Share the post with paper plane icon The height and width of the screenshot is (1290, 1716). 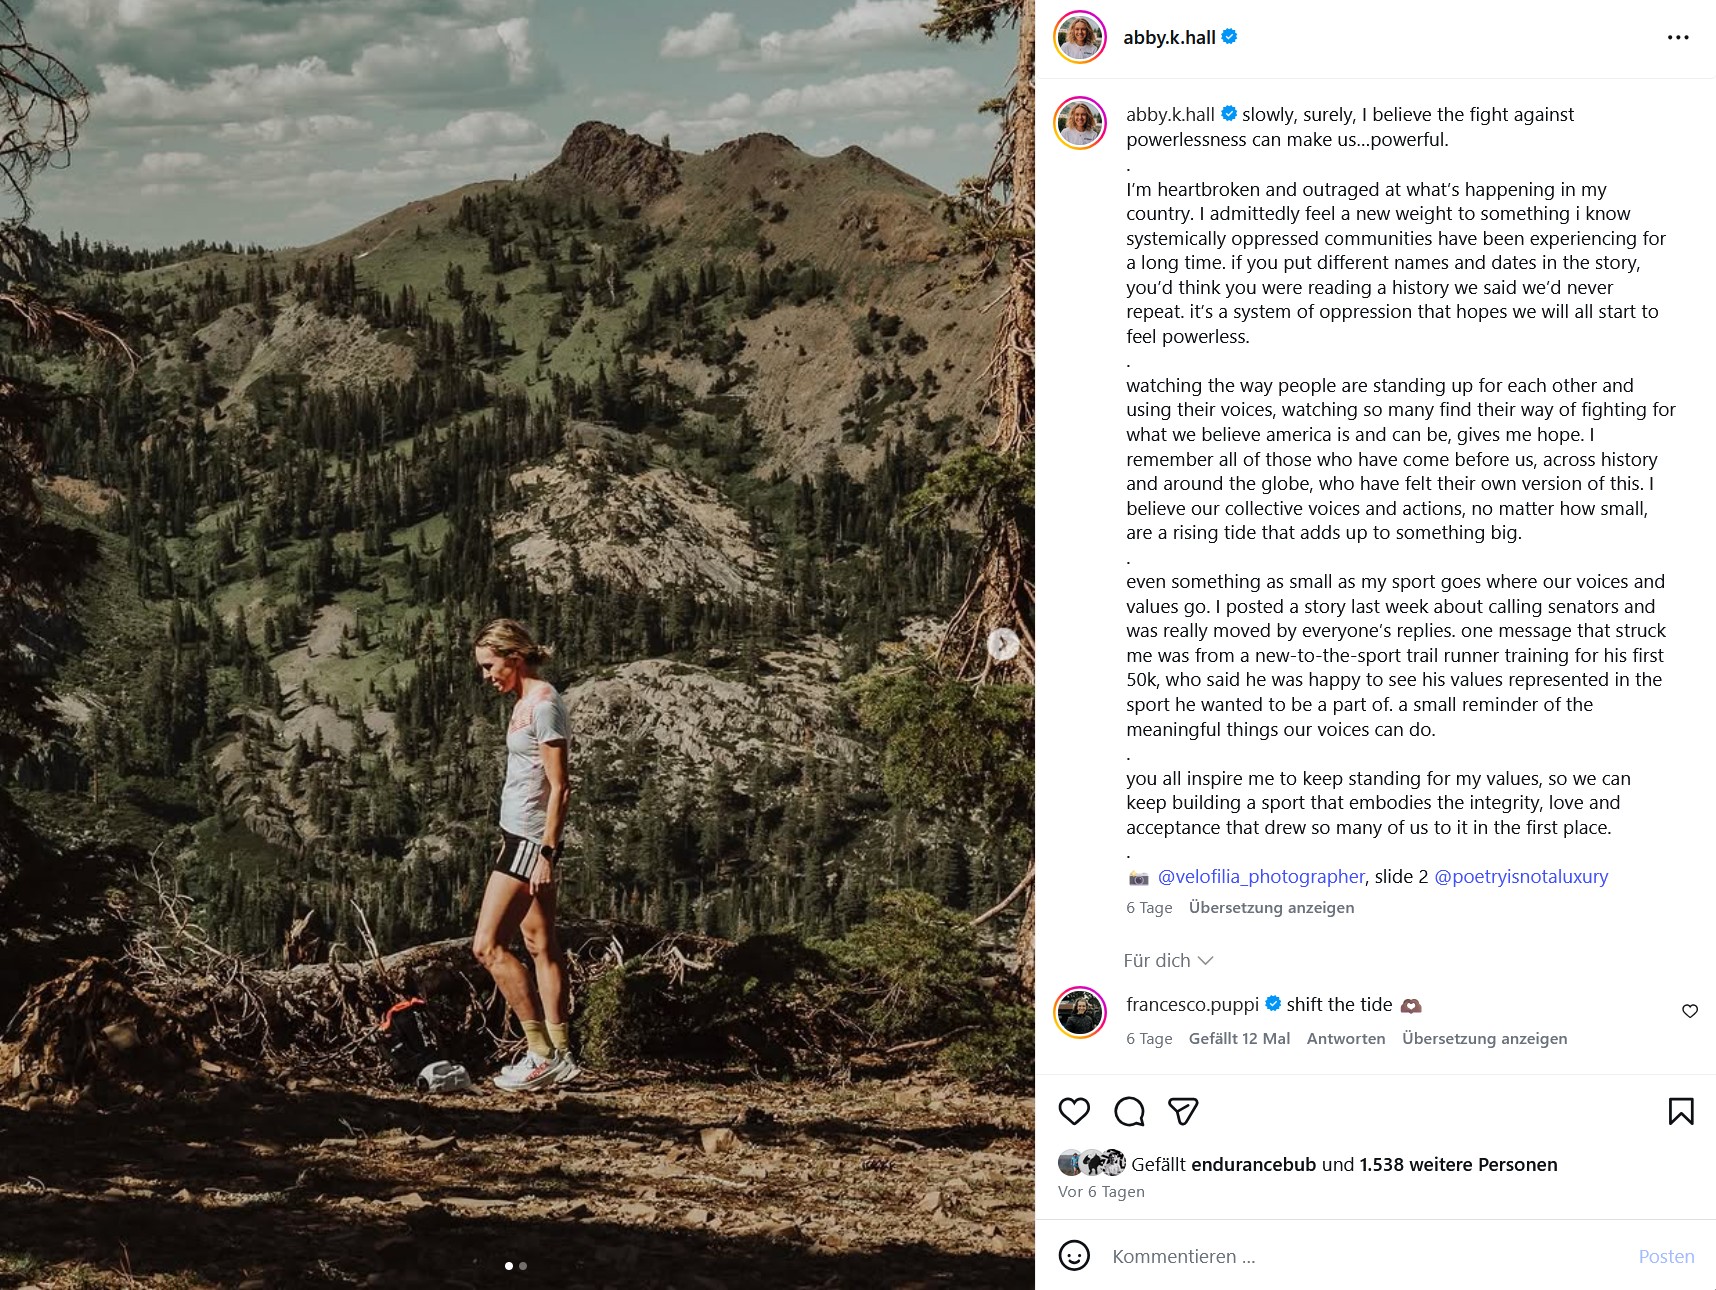click(1183, 1111)
